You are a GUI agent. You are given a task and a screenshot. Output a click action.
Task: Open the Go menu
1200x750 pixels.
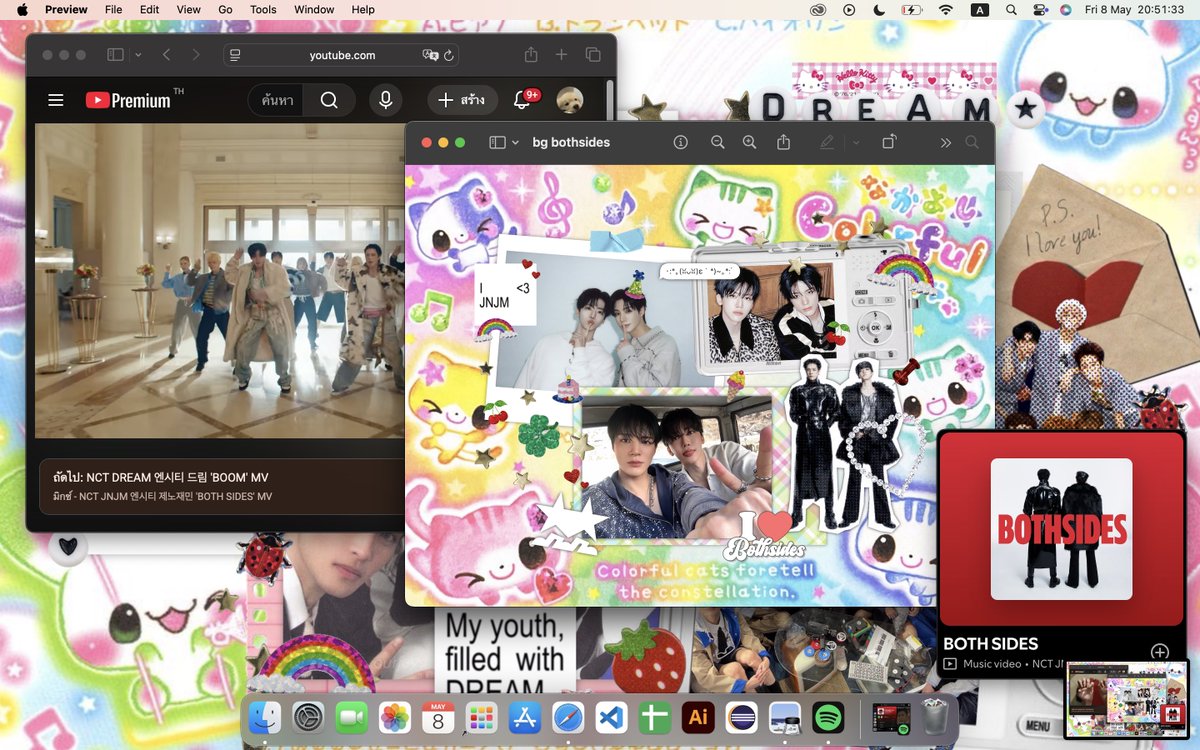226,9
